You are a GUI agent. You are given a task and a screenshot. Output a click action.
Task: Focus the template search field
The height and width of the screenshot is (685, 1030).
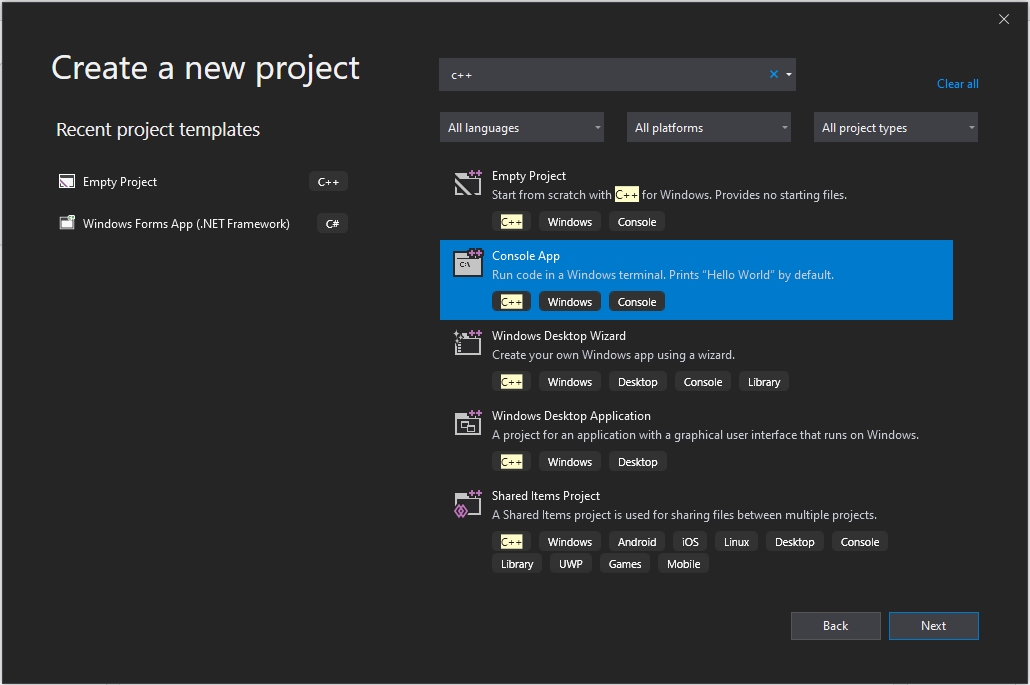coord(600,75)
